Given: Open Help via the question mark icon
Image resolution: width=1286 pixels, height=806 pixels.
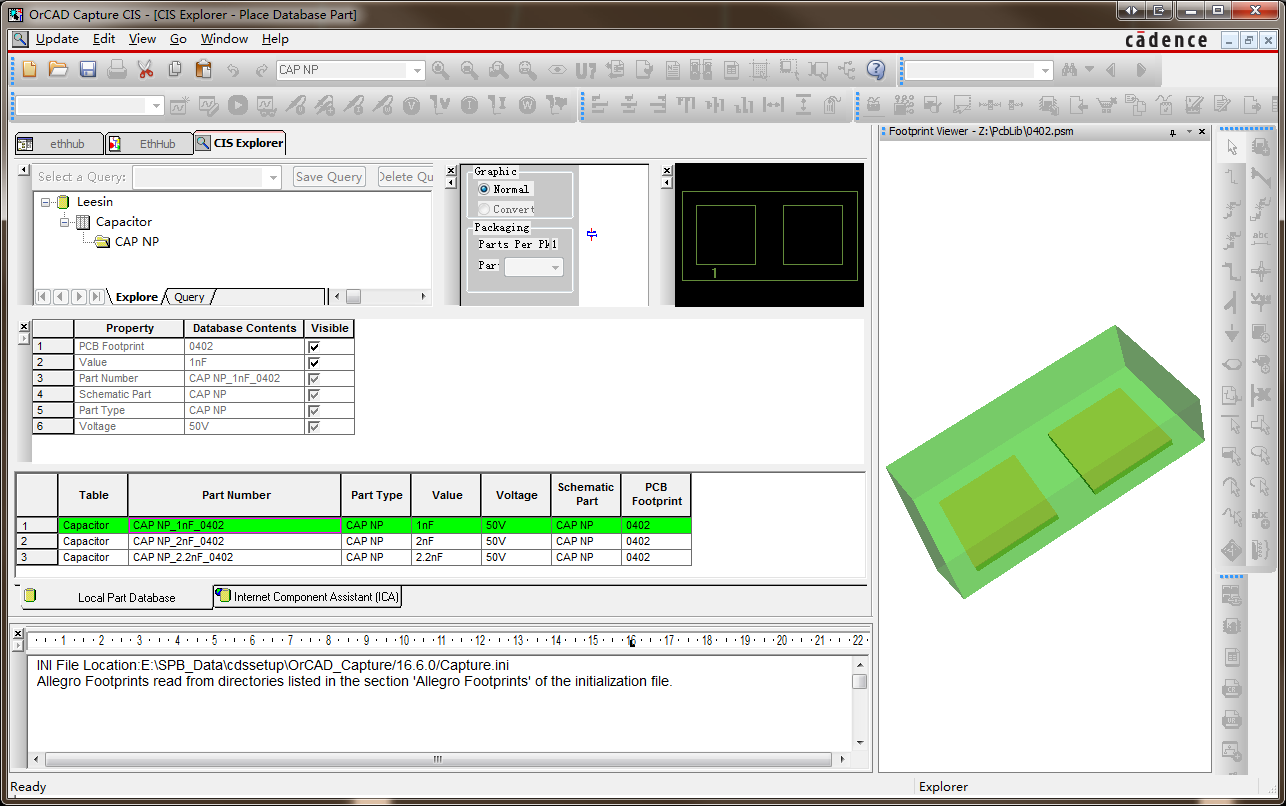Looking at the screenshot, I should (x=876, y=70).
